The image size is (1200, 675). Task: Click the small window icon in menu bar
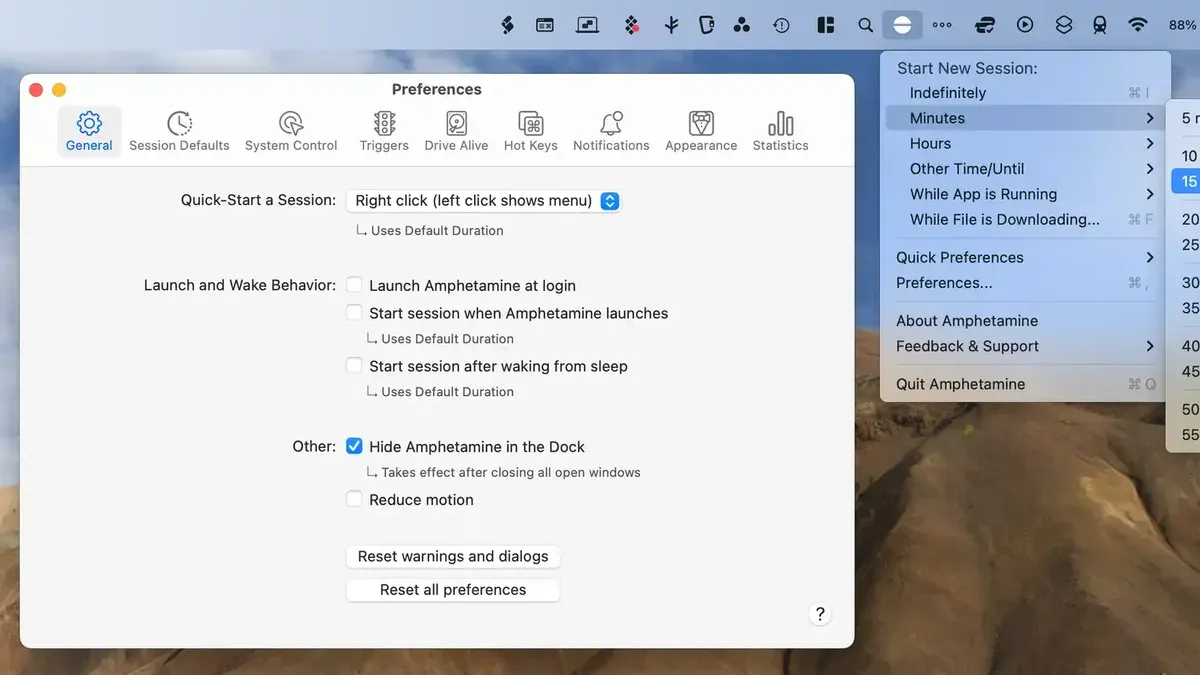545,25
